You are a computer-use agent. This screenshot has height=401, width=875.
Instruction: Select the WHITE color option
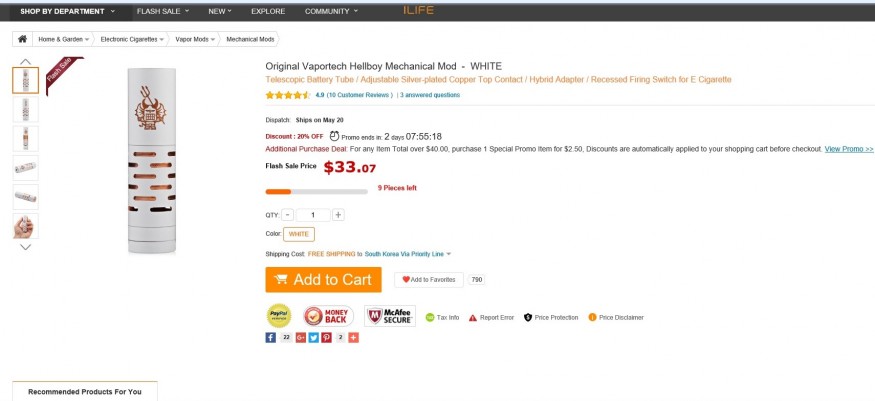pyautogui.click(x=299, y=234)
